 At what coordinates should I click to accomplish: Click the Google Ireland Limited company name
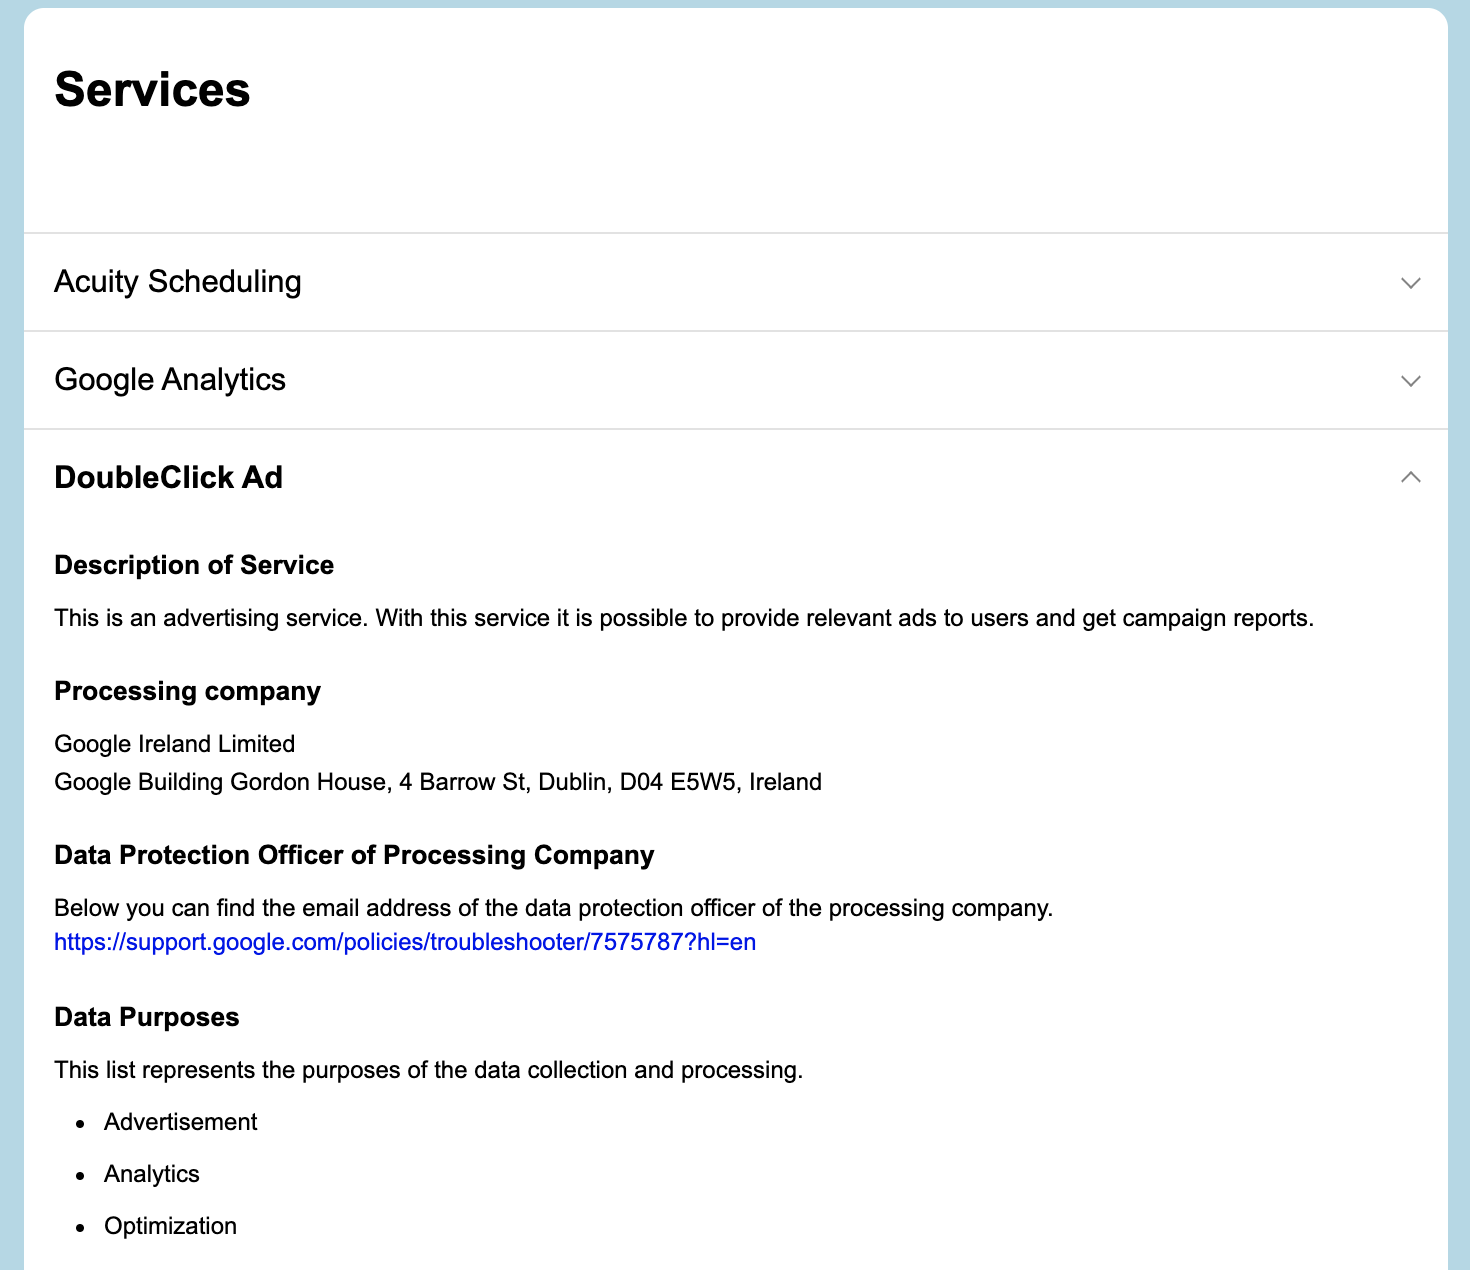[x=175, y=744]
